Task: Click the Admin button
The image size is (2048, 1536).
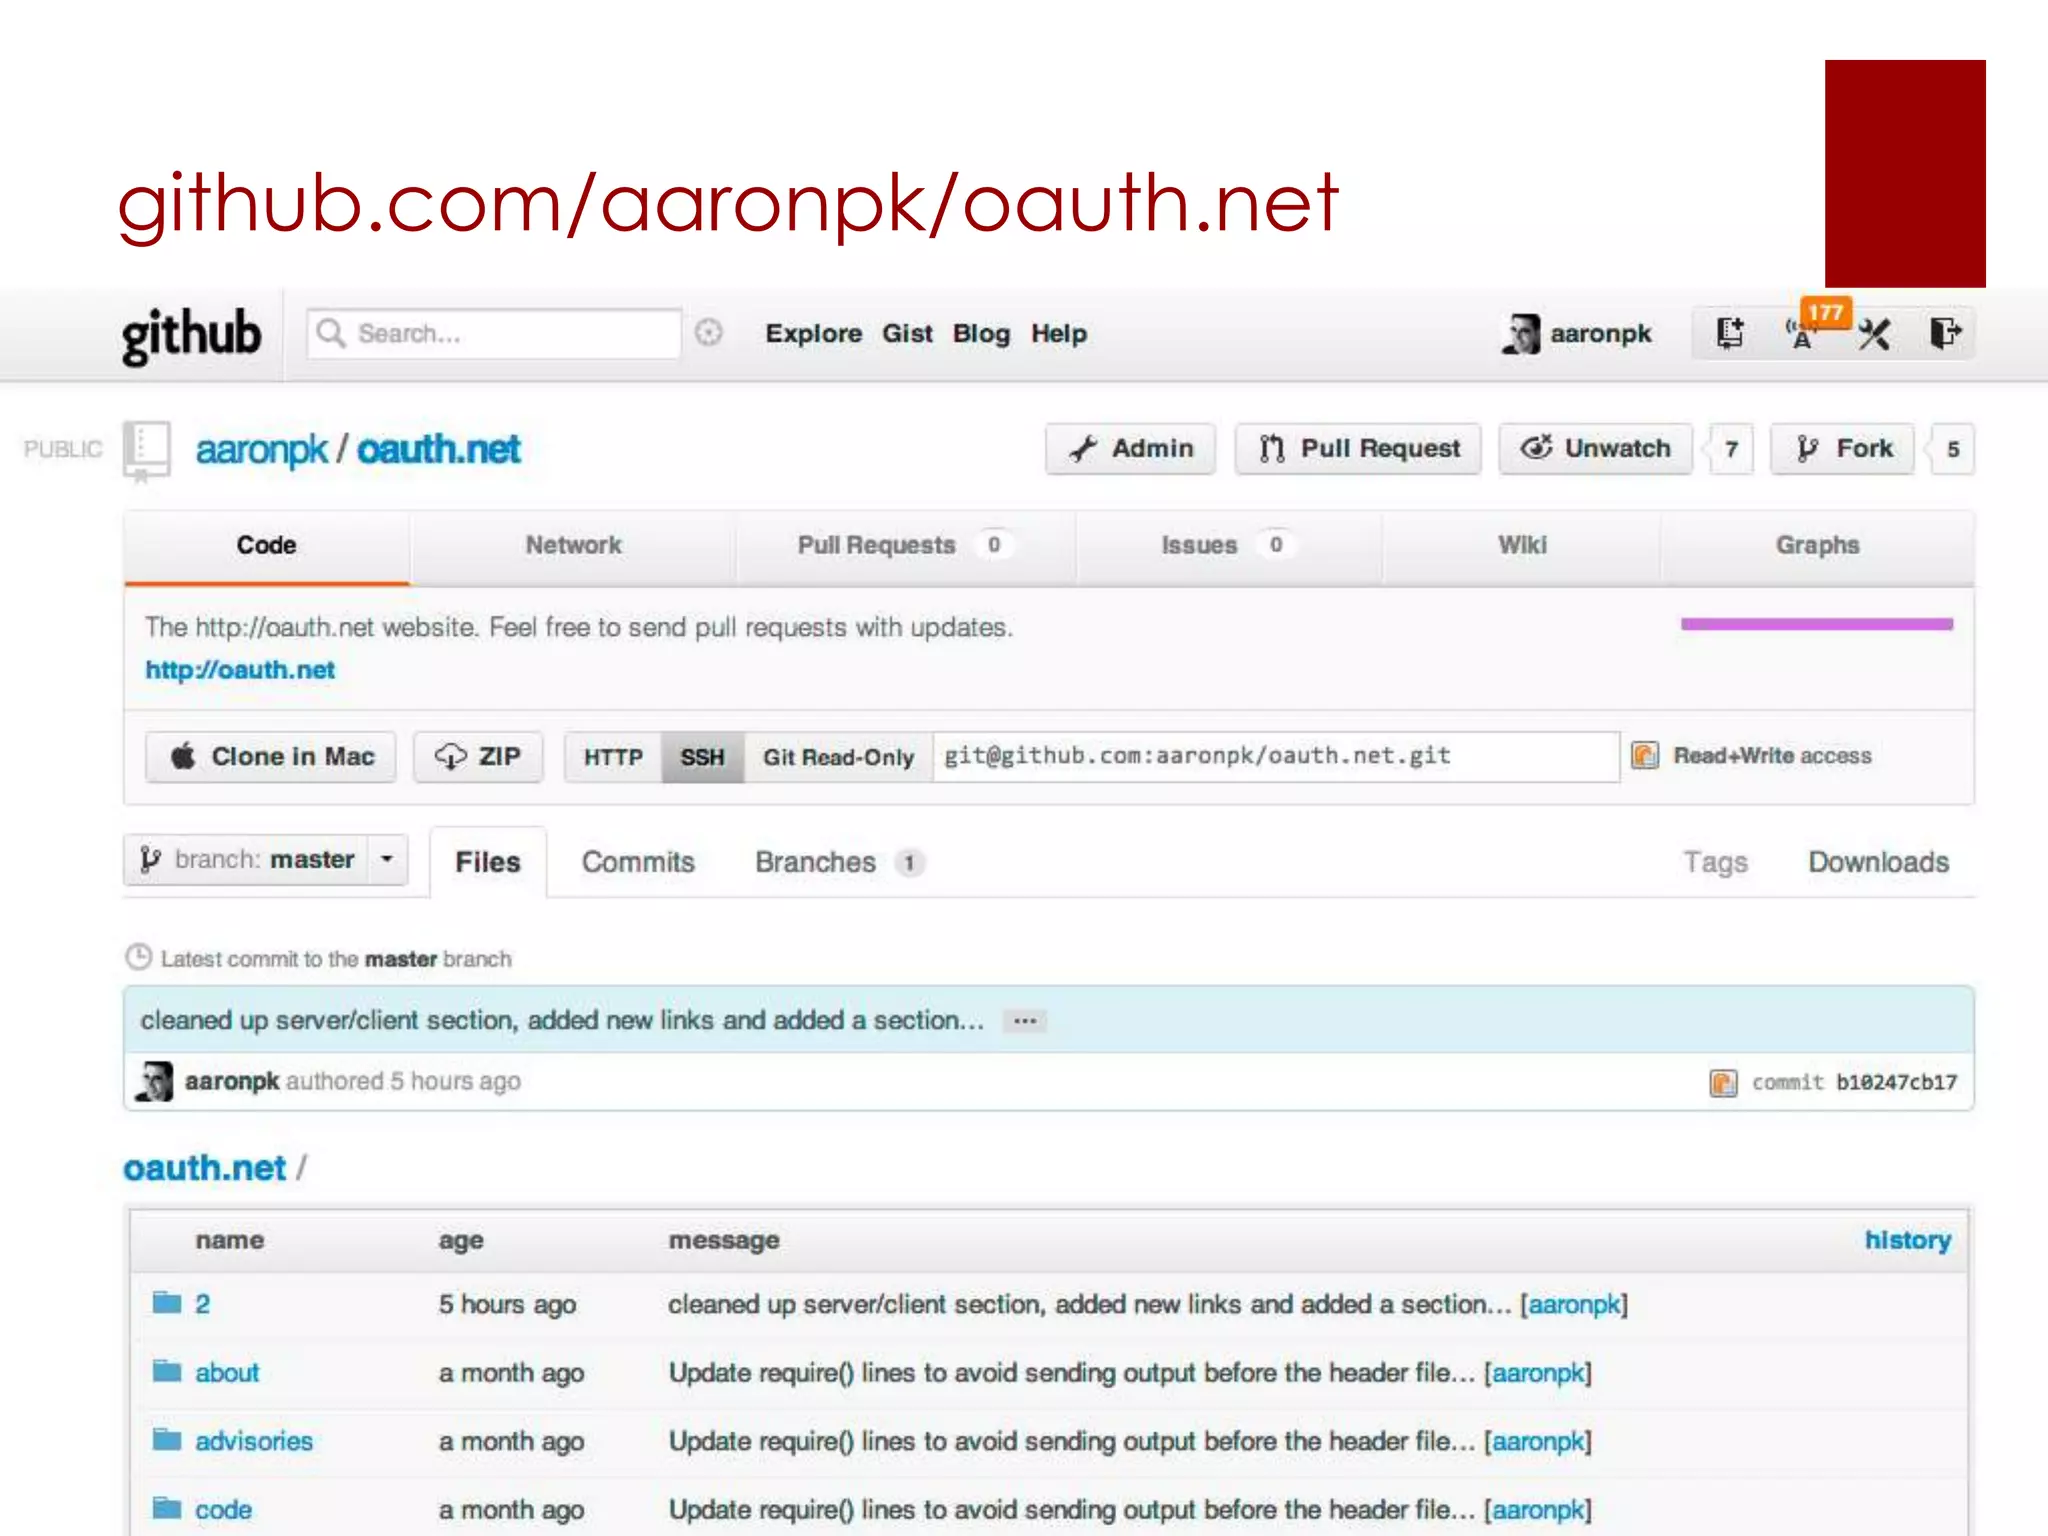Action: pos(1130,449)
